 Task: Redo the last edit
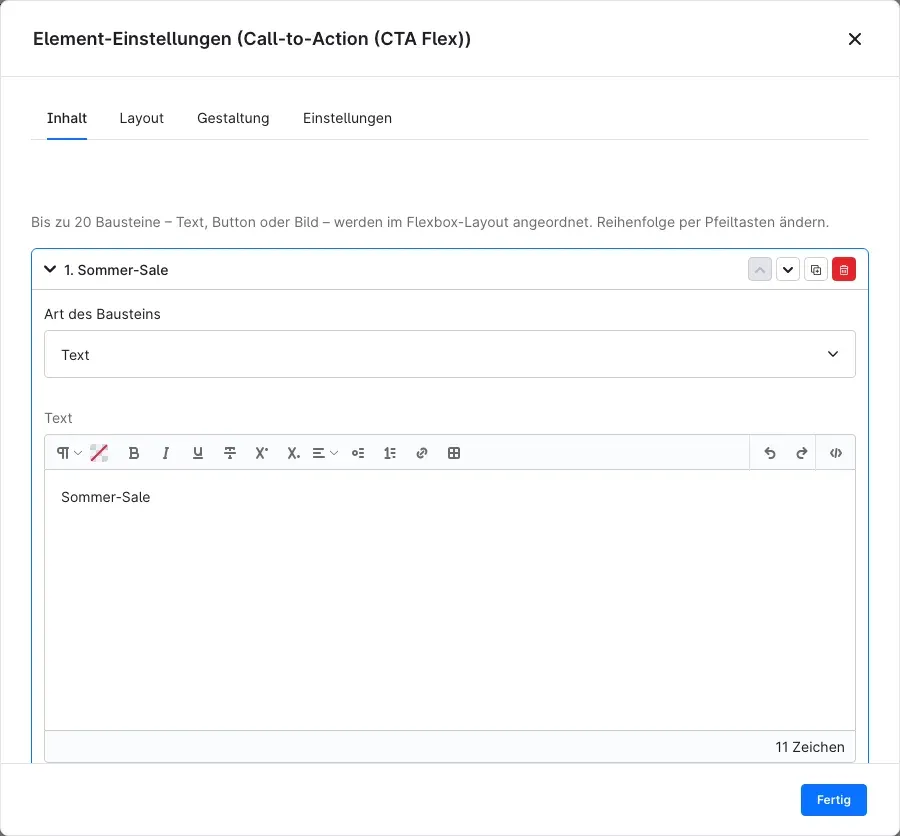(x=802, y=453)
